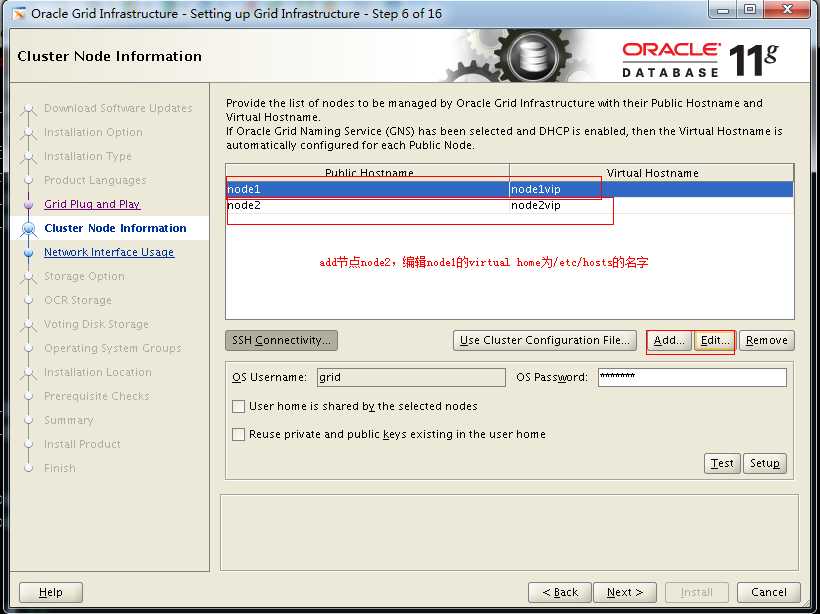Select node1 public hostname cell
Screen dimensions: 820x614
(x=368, y=189)
